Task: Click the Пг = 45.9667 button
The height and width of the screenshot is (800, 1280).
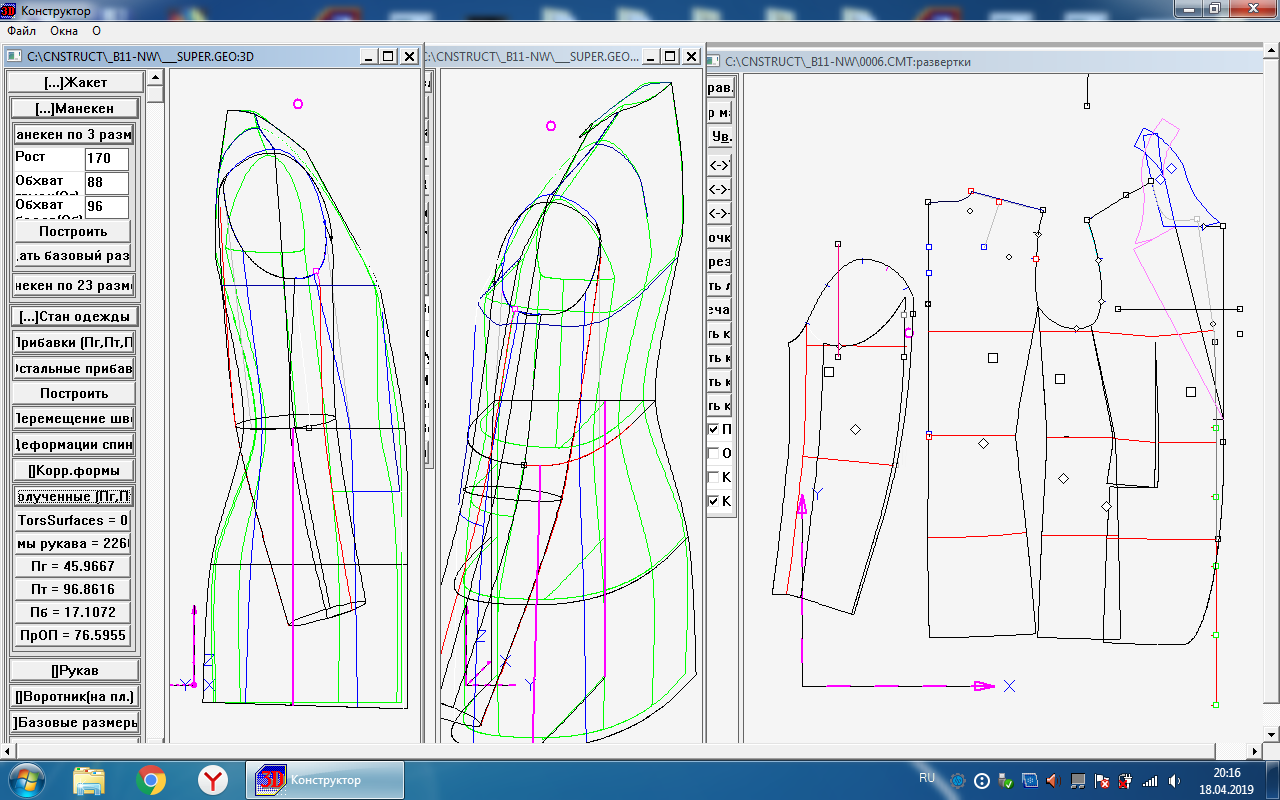Action: [x=73, y=566]
